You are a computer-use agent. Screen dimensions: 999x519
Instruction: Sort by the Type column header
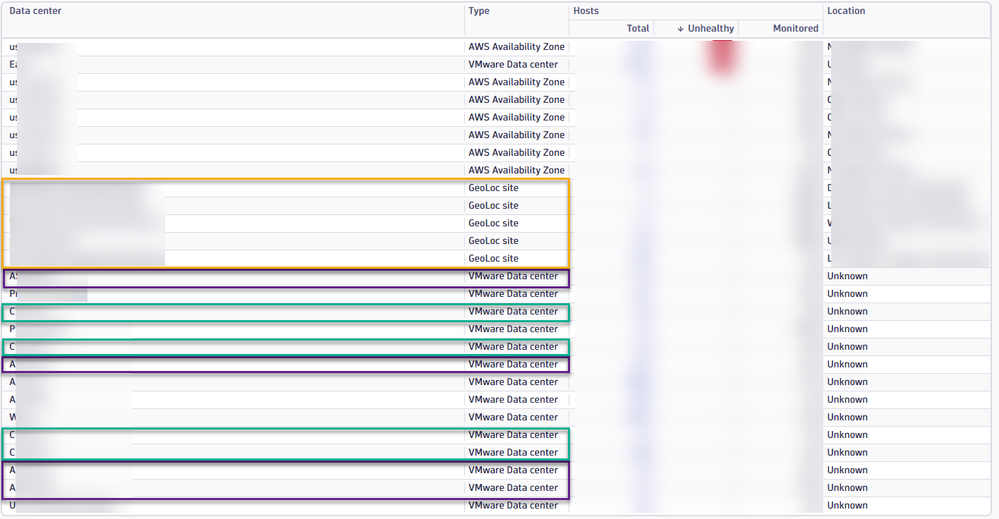[x=479, y=11]
